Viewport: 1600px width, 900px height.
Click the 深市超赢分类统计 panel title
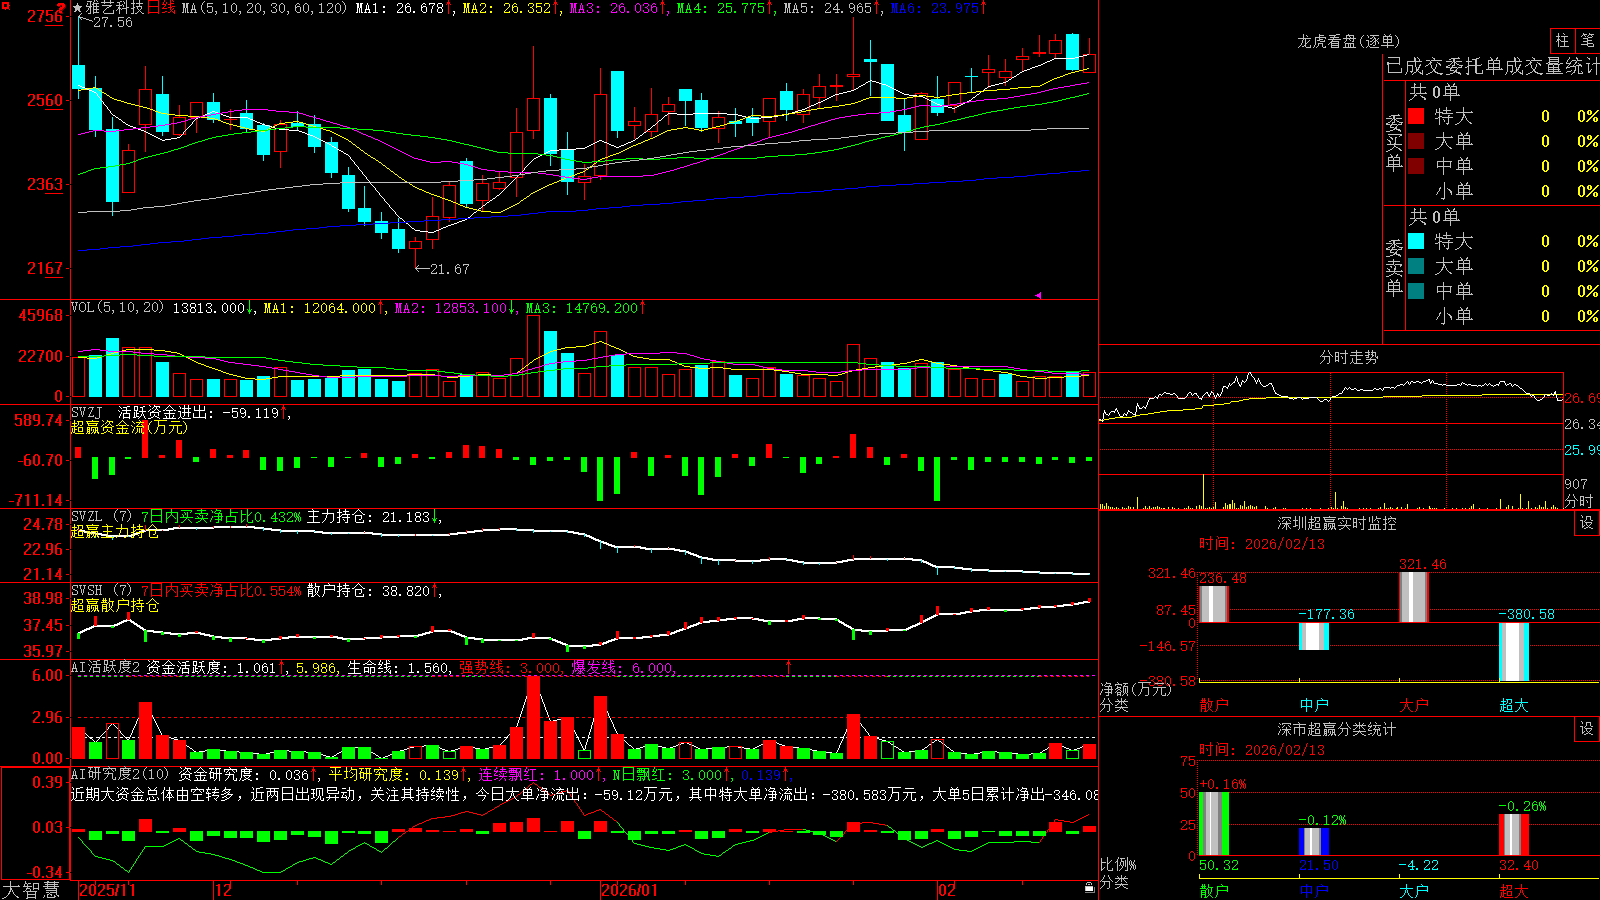pyautogui.click(x=1337, y=729)
